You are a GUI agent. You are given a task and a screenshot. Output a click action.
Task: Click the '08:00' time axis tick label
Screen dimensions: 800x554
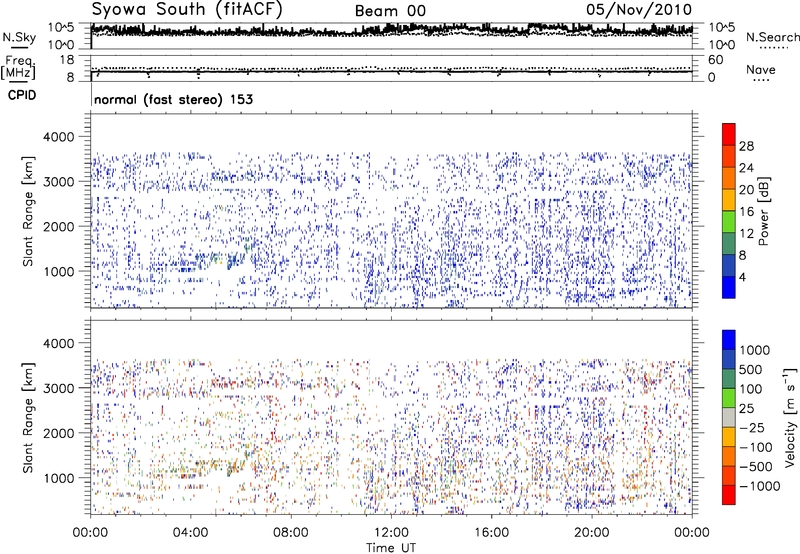pos(291,533)
